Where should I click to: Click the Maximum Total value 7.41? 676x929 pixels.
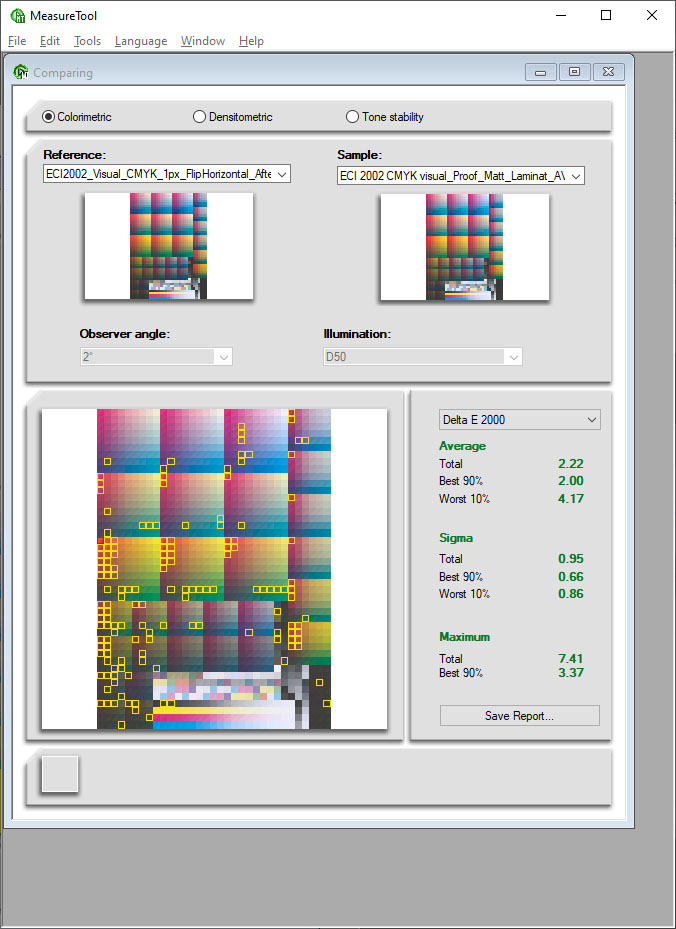571,658
